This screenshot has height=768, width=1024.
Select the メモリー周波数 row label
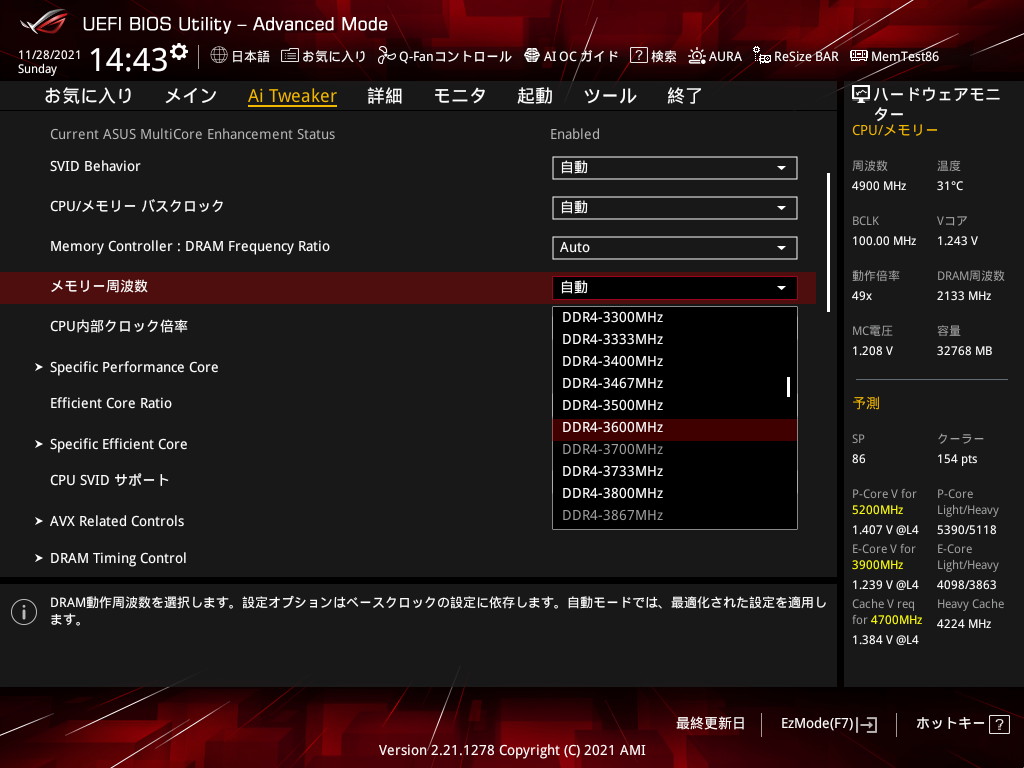99,287
